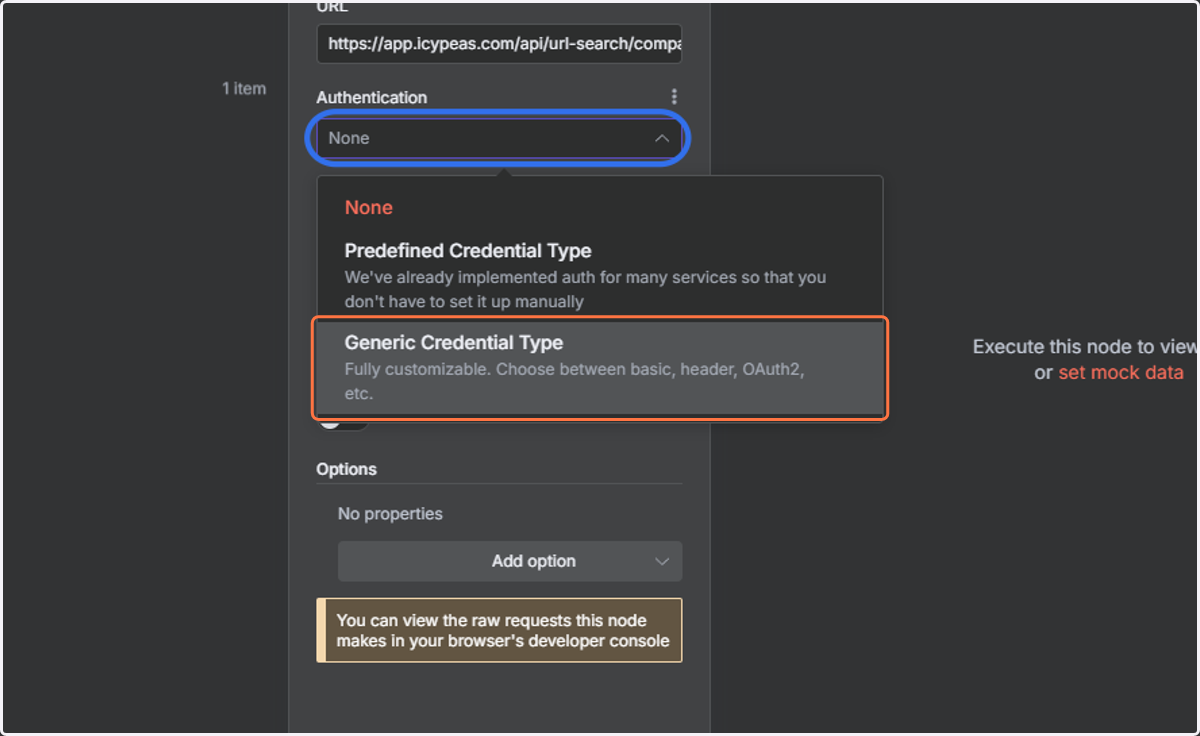Click the raw requests notice box
This screenshot has height=736, width=1200.
point(499,630)
